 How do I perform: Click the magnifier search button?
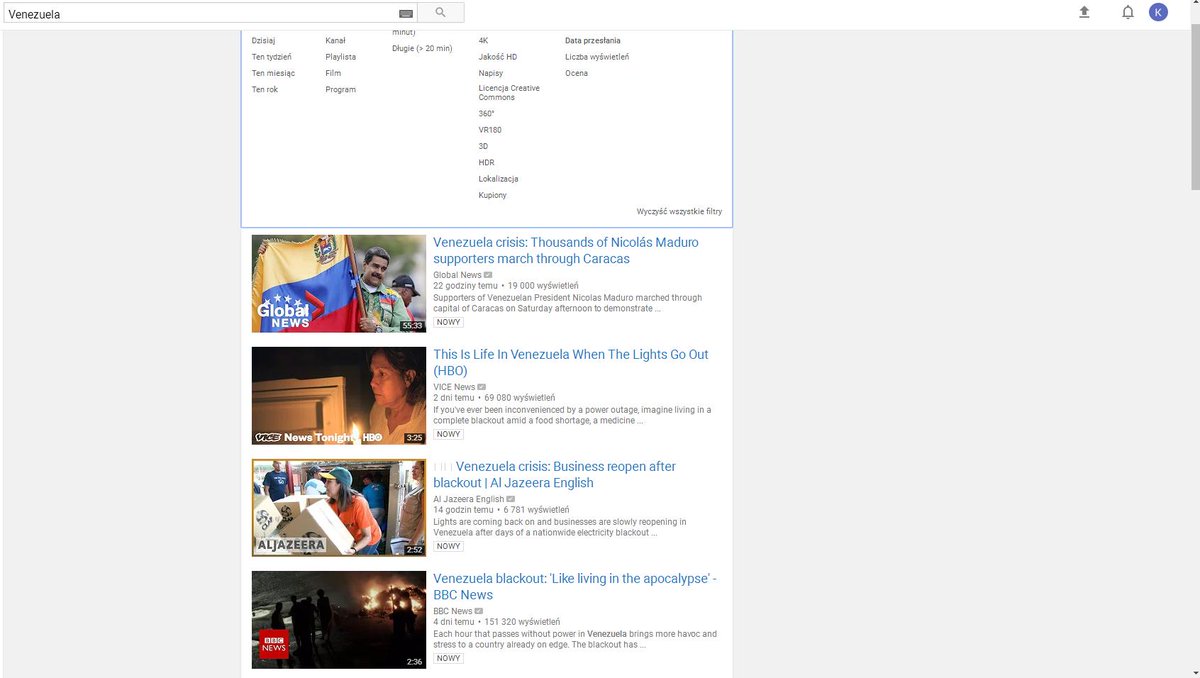pyautogui.click(x=440, y=13)
